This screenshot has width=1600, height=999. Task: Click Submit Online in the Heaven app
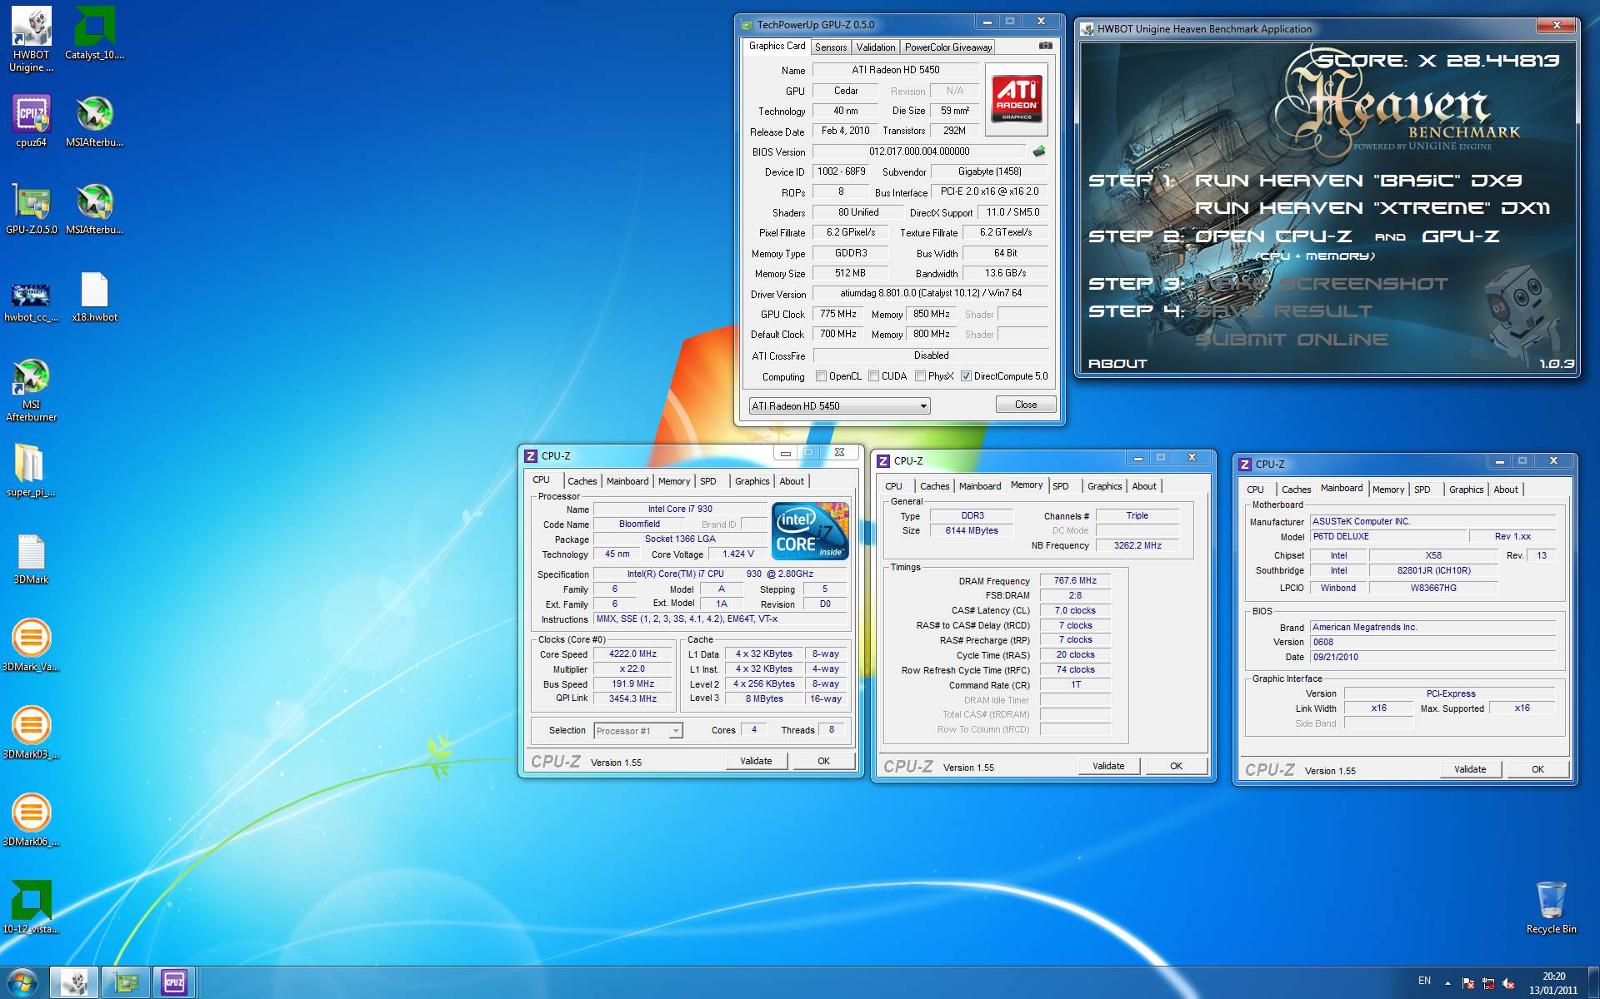(1291, 340)
